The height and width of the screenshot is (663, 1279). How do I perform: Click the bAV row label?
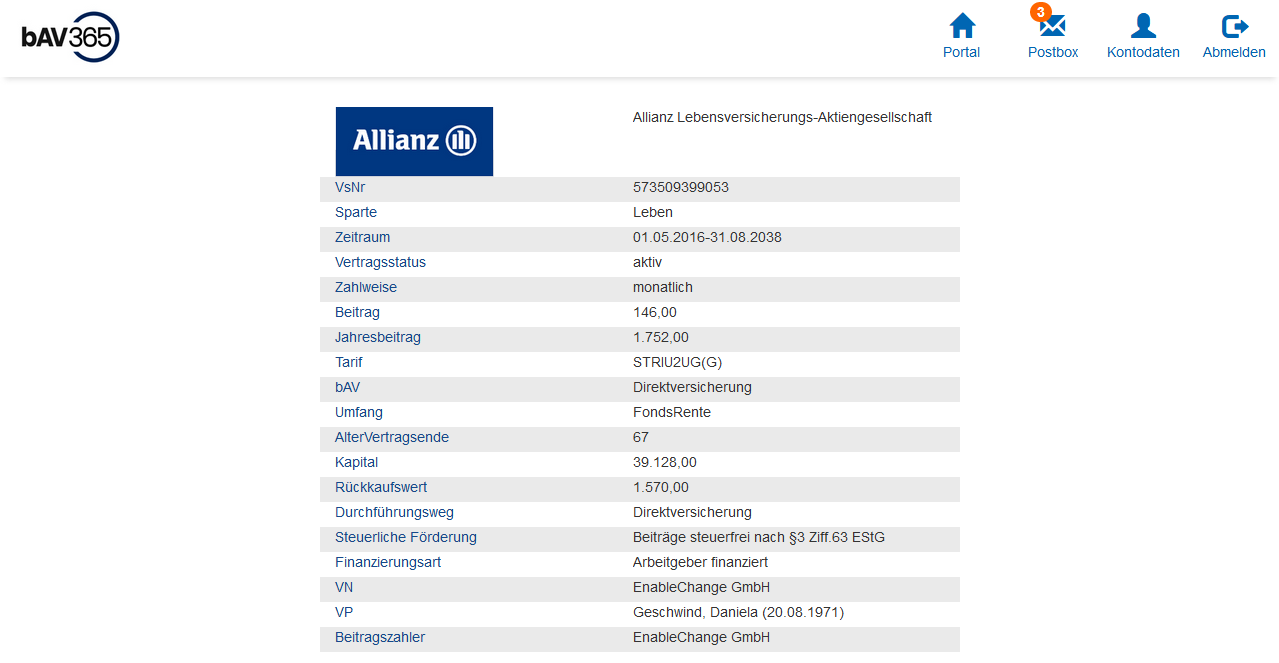click(347, 388)
